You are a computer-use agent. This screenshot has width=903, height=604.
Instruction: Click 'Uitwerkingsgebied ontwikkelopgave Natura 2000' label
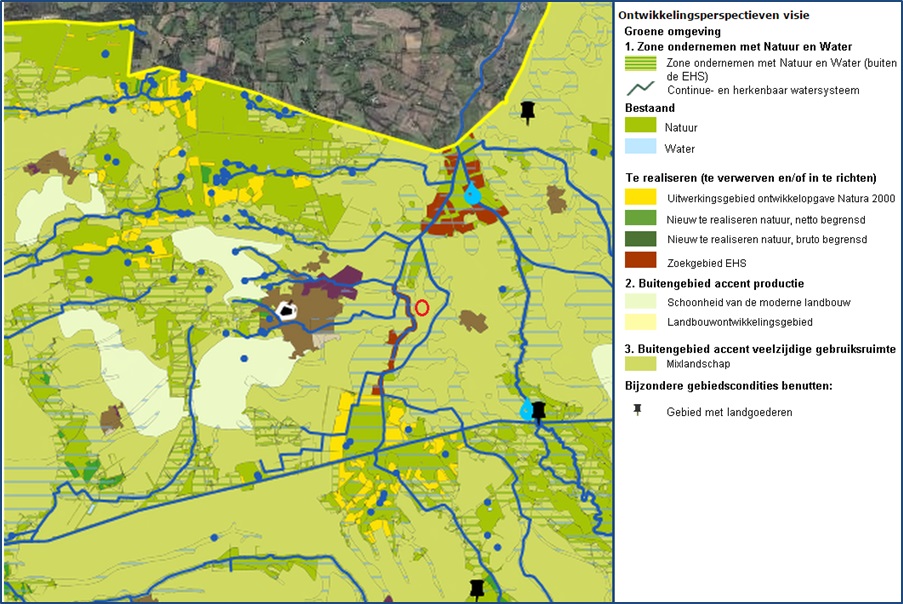tap(781, 199)
